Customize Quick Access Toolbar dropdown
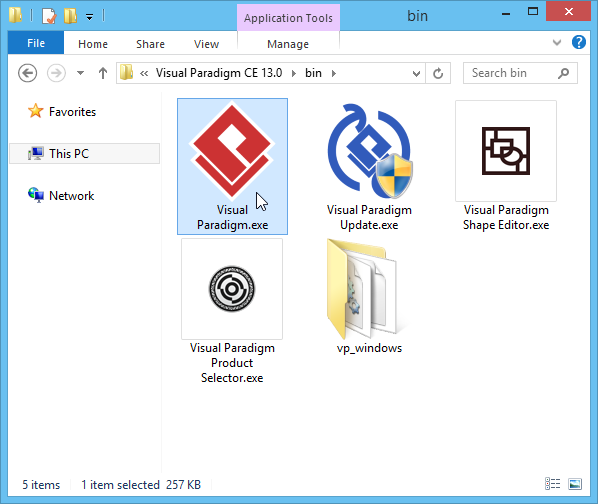 [89, 17]
